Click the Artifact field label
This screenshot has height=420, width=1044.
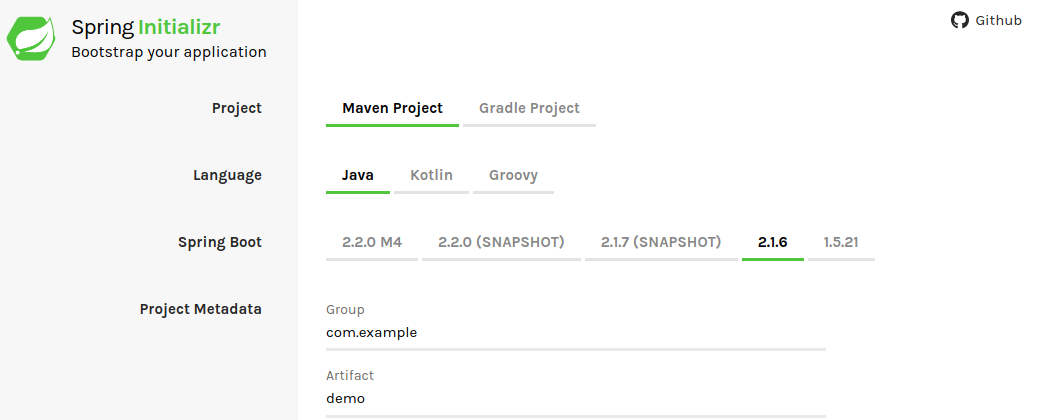[x=350, y=375]
